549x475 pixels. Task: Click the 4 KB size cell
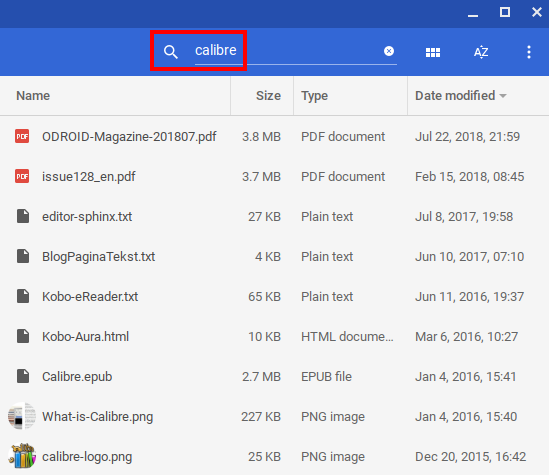tap(268, 257)
